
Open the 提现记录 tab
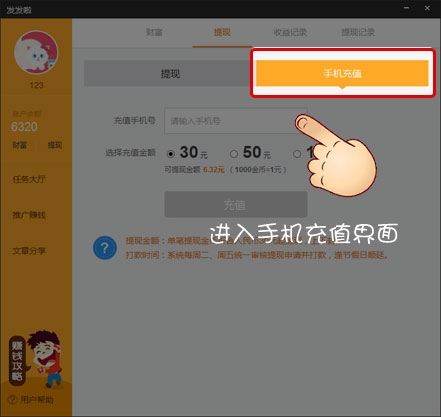click(x=358, y=32)
